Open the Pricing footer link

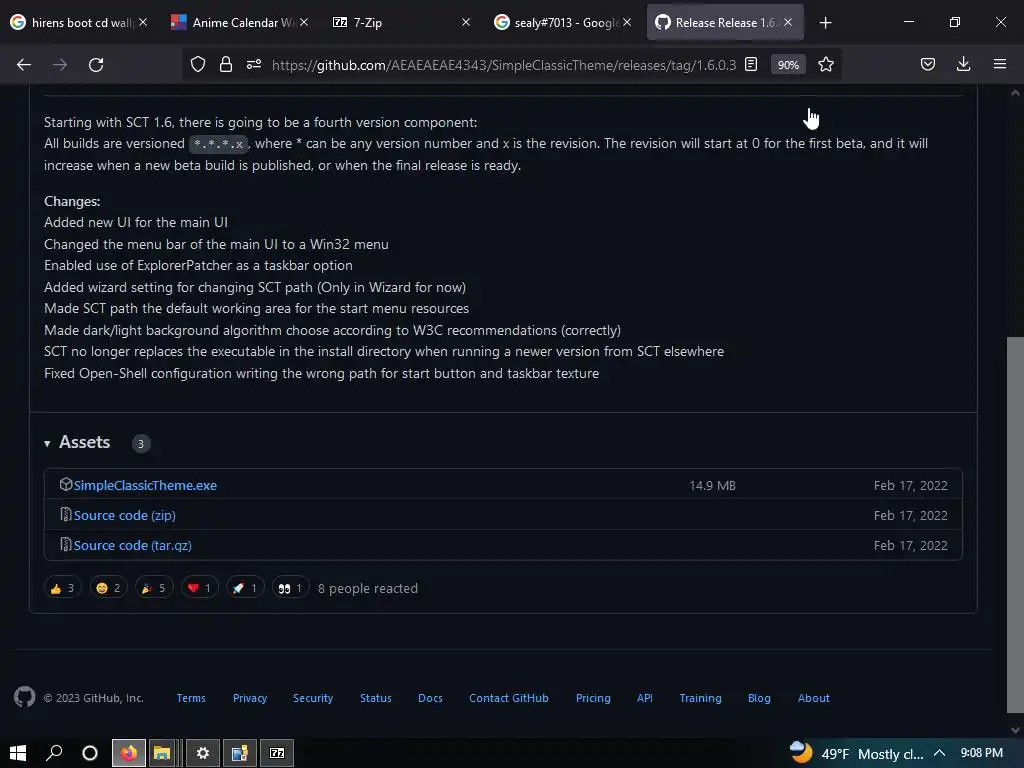click(593, 698)
